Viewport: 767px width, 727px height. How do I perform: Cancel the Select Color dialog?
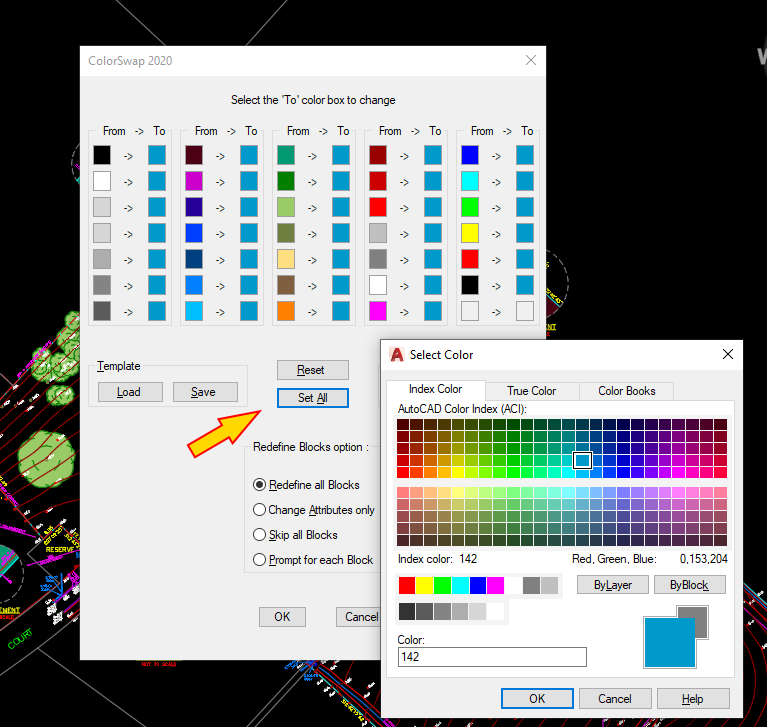(x=615, y=698)
